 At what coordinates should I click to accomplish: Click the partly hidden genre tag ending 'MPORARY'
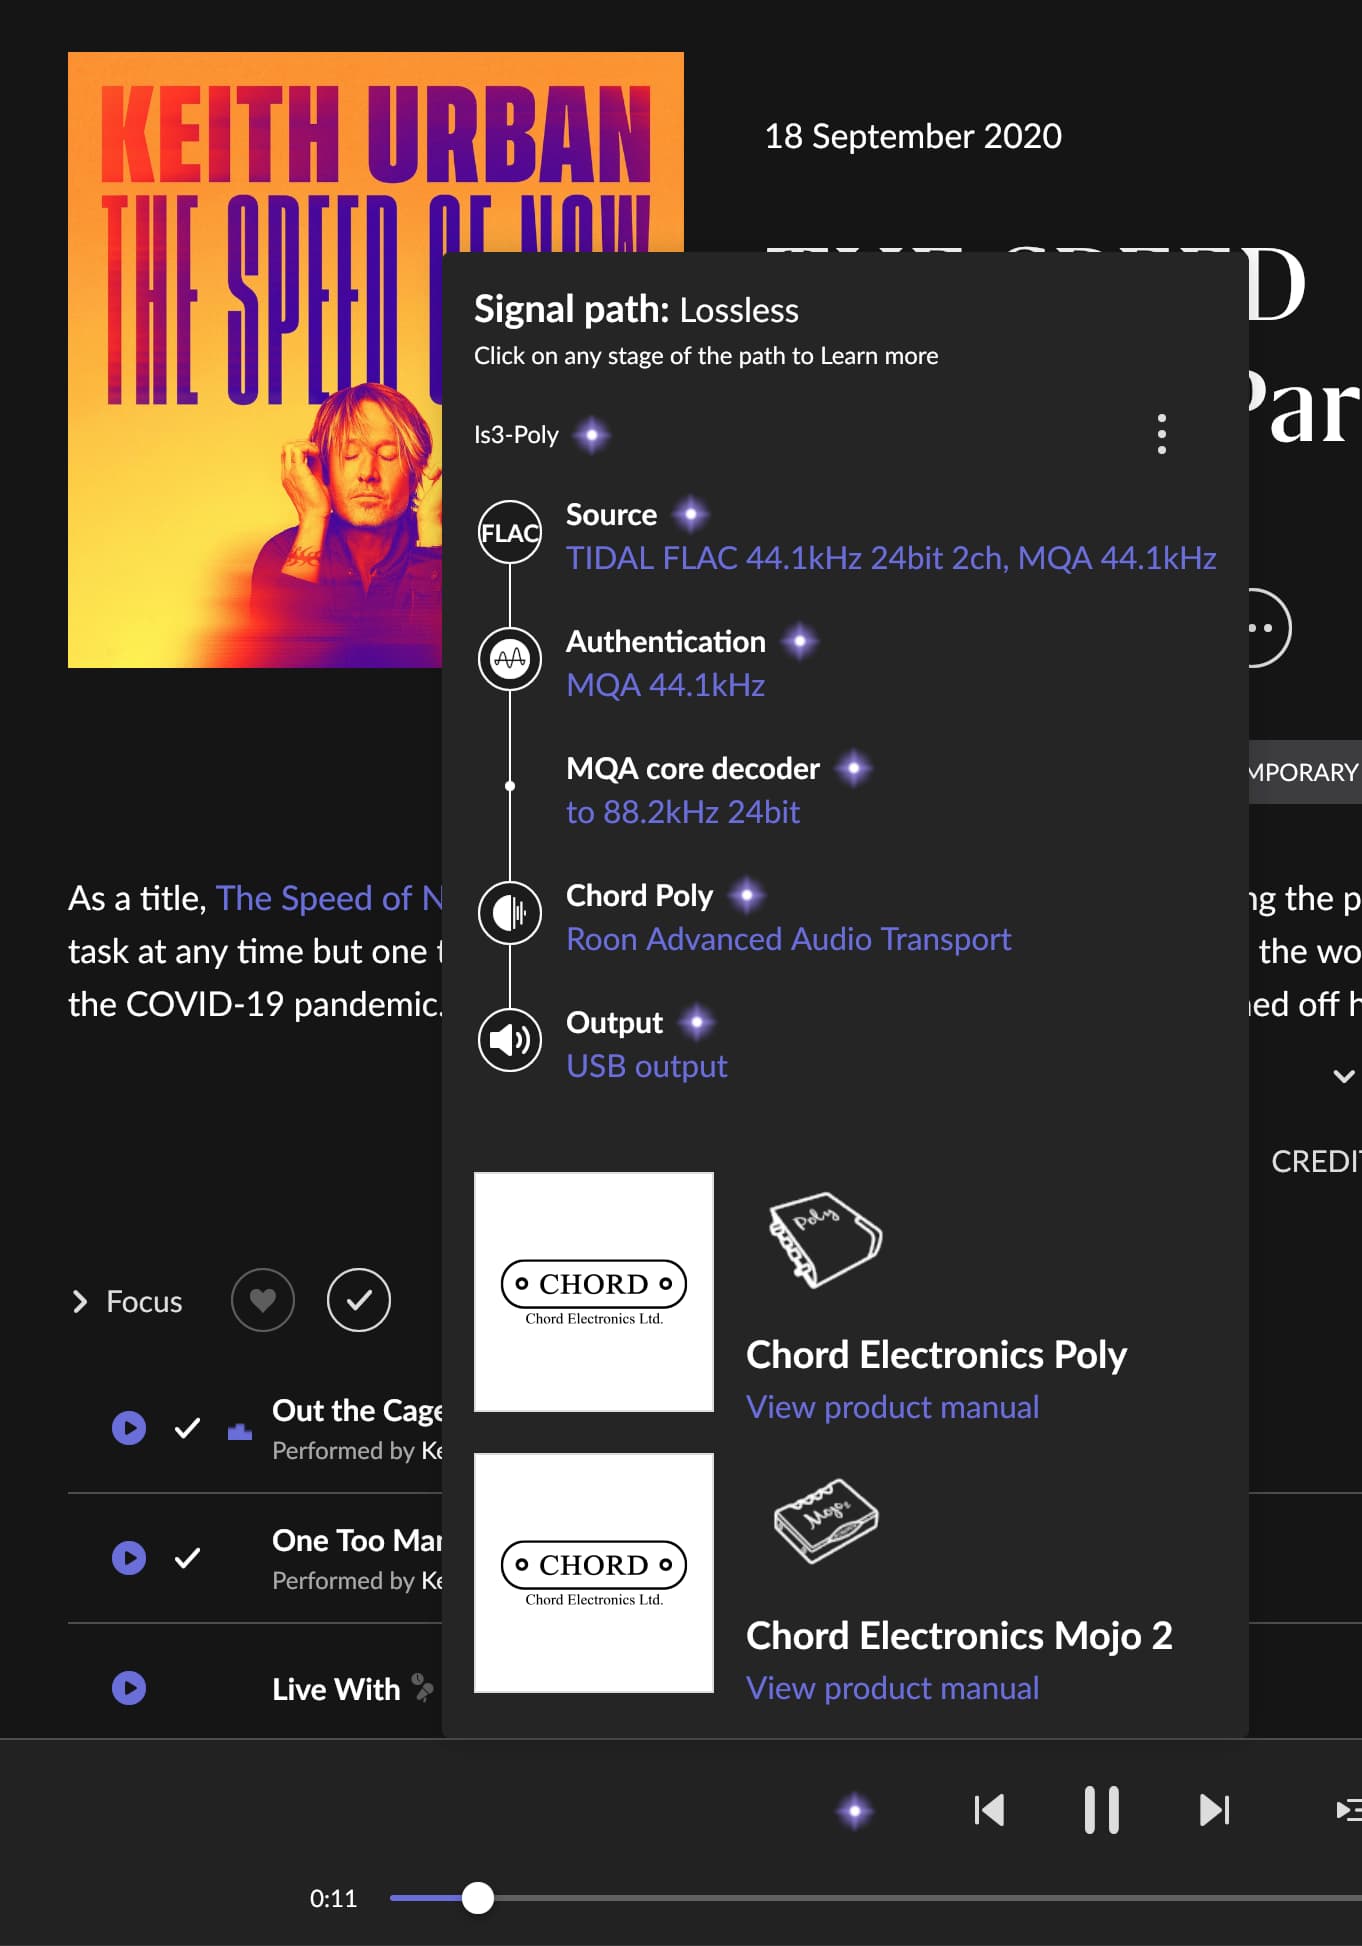coord(1305,772)
